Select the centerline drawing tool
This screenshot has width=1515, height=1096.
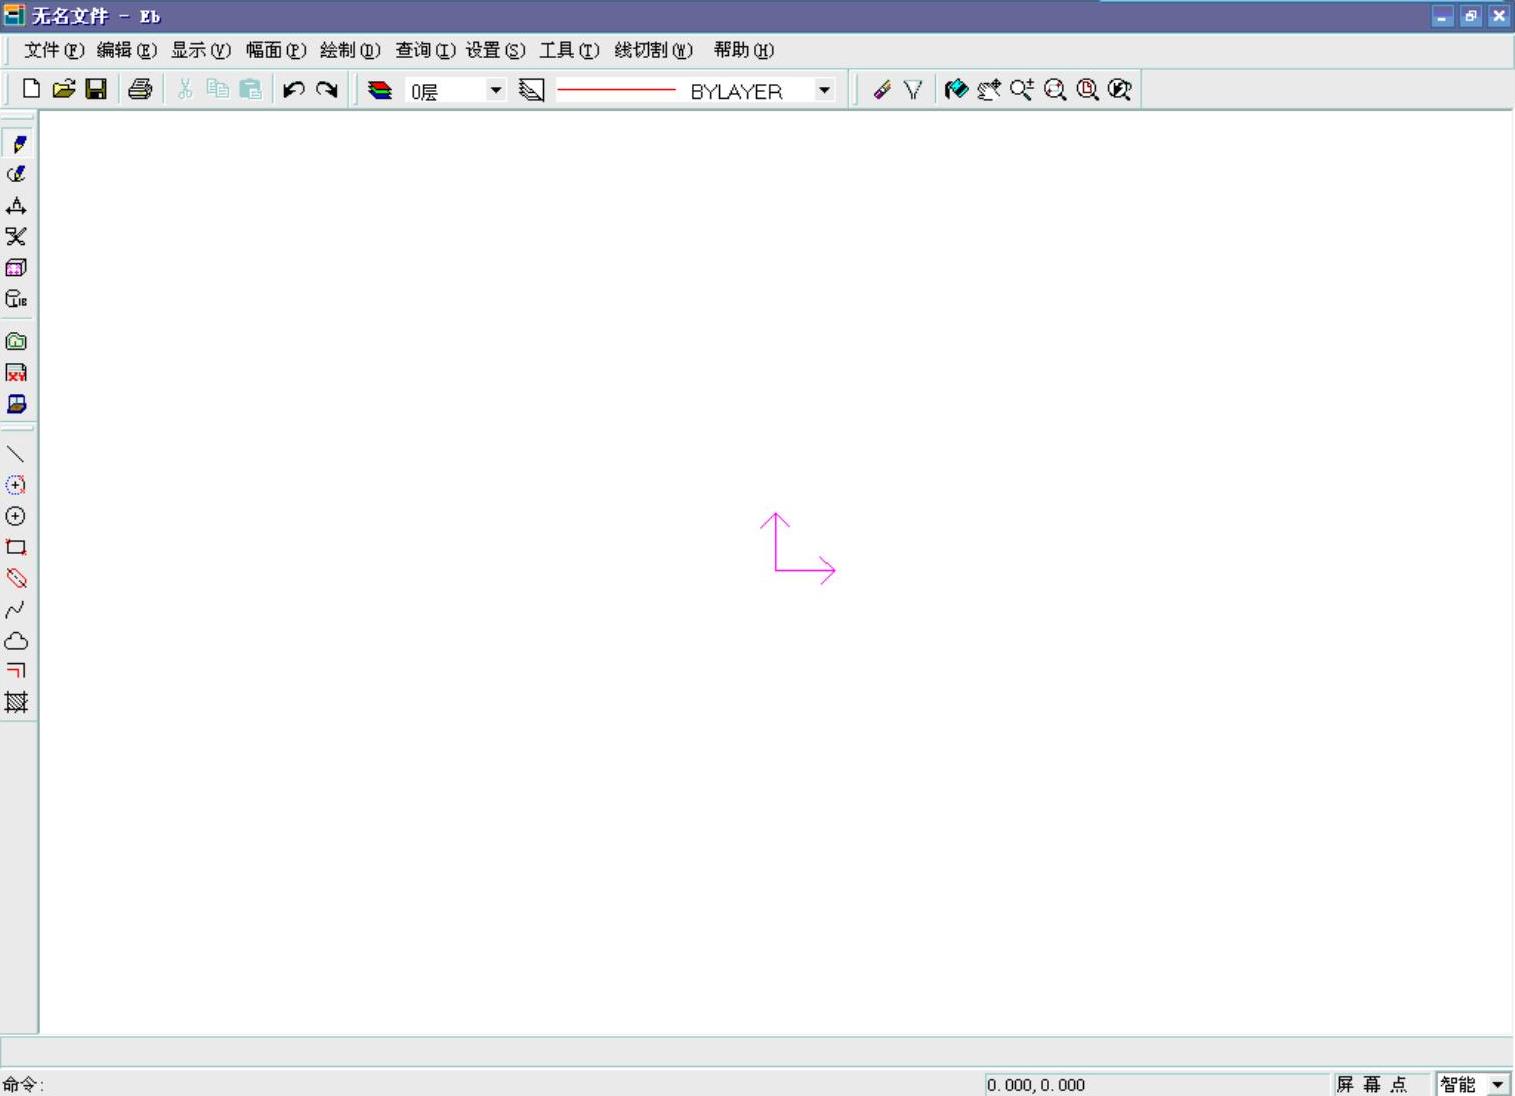click(16, 578)
